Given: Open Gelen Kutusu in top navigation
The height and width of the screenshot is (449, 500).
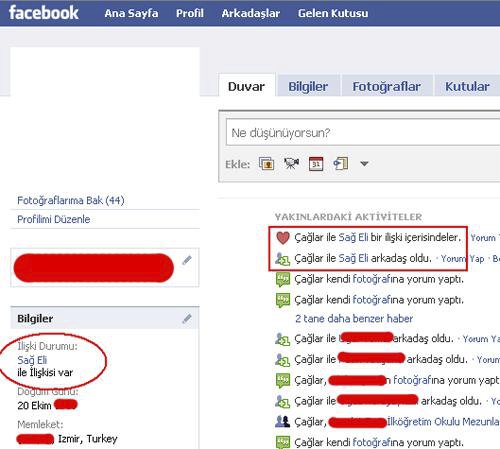Looking at the screenshot, I should (333, 13).
